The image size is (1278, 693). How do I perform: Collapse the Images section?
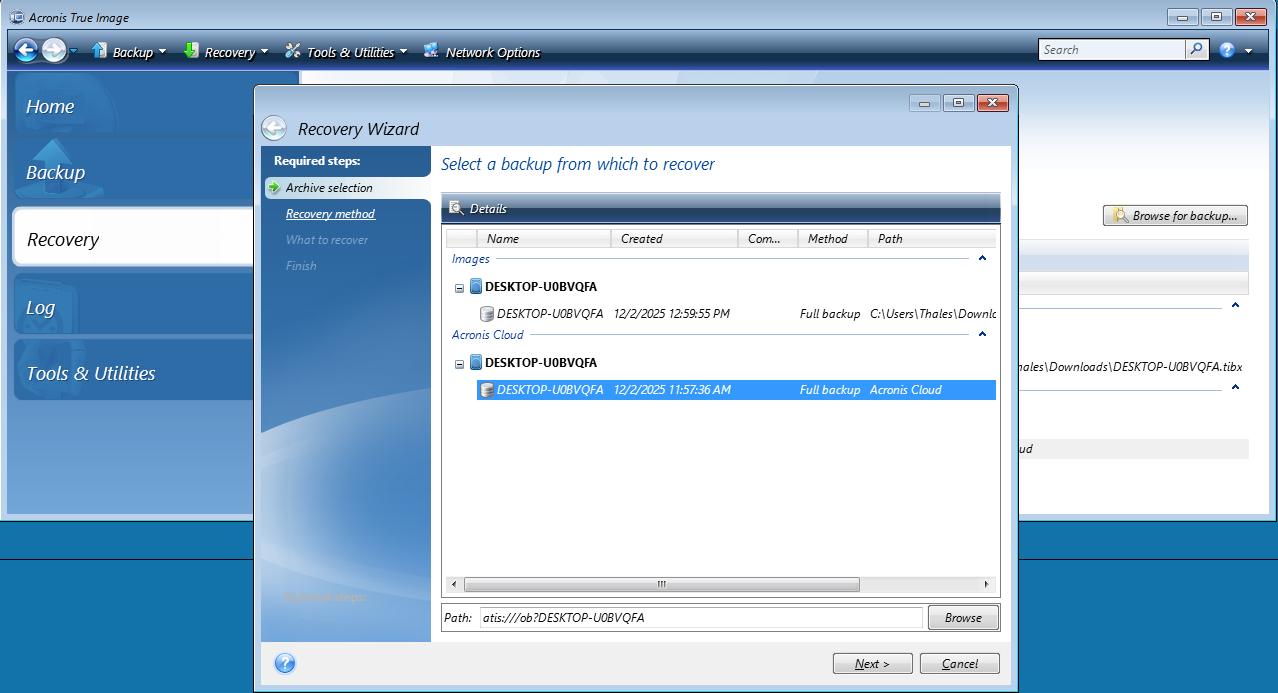pyautogui.click(x=982, y=257)
